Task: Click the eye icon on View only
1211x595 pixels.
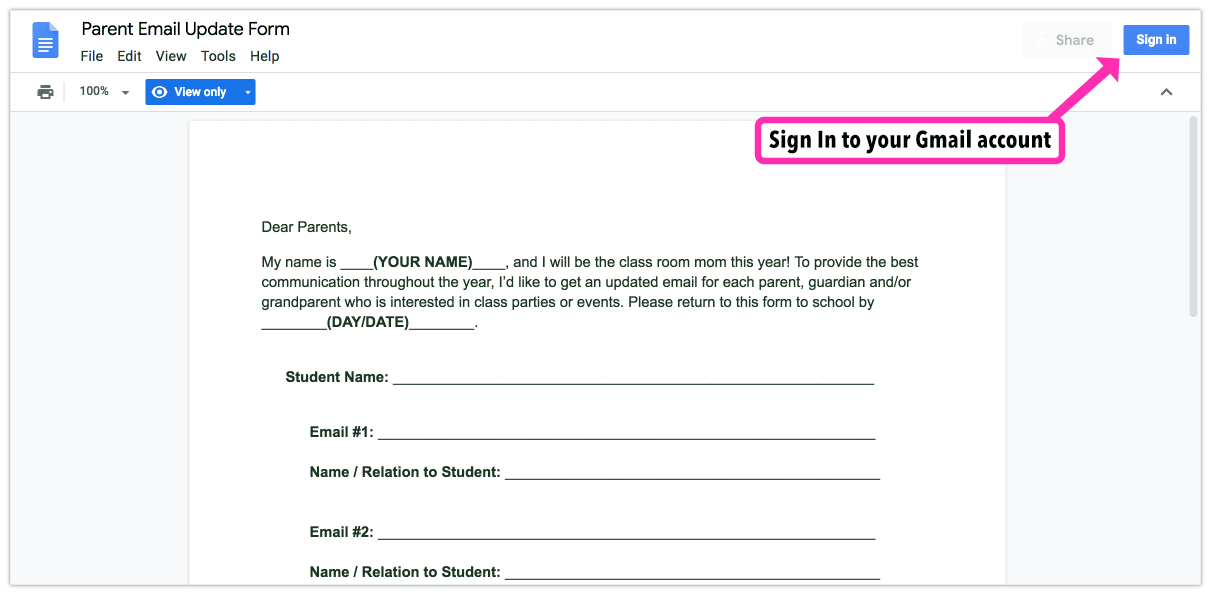Action: [x=159, y=92]
